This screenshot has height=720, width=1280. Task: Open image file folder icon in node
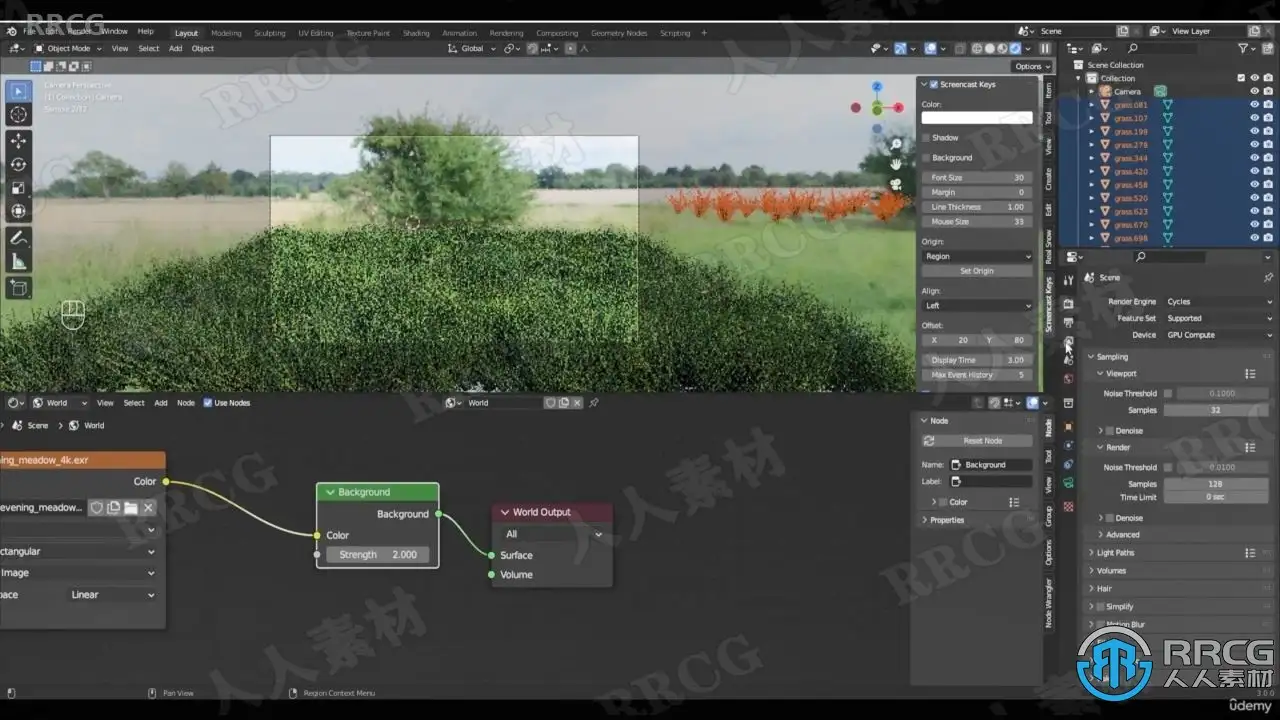click(131, 508)
